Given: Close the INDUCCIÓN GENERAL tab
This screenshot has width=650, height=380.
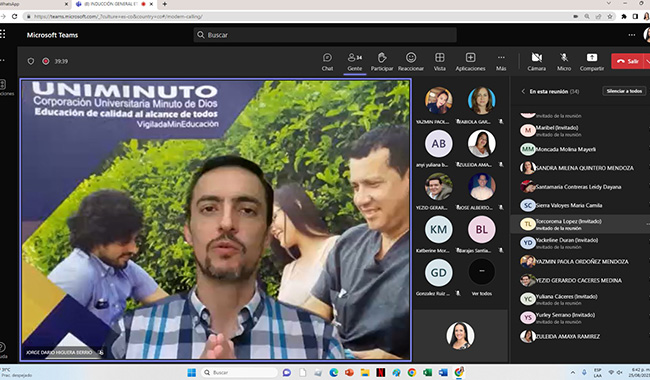Looking at the screenshot, I should (x=151, y=4).
